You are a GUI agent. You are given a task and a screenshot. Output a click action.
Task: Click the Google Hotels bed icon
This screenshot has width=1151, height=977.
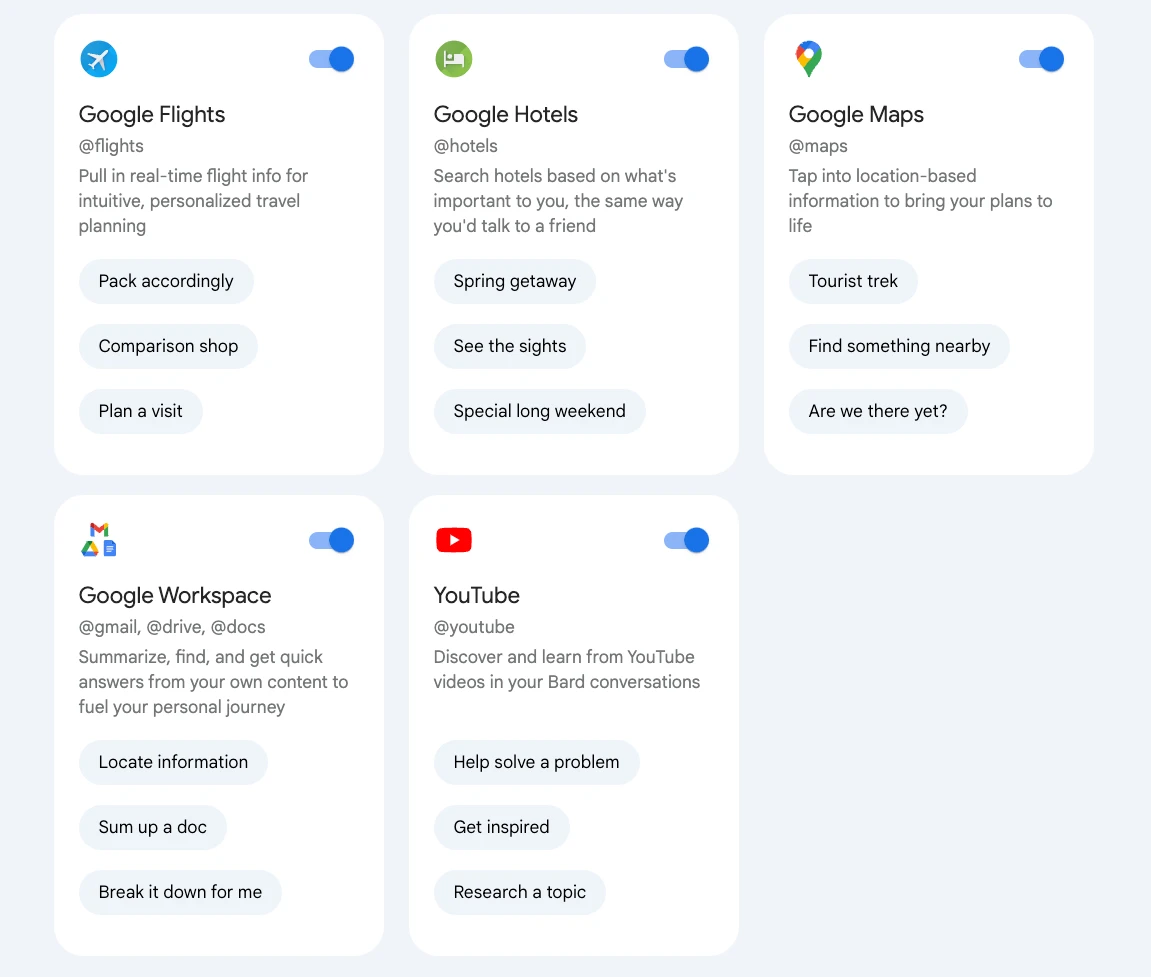454,59
